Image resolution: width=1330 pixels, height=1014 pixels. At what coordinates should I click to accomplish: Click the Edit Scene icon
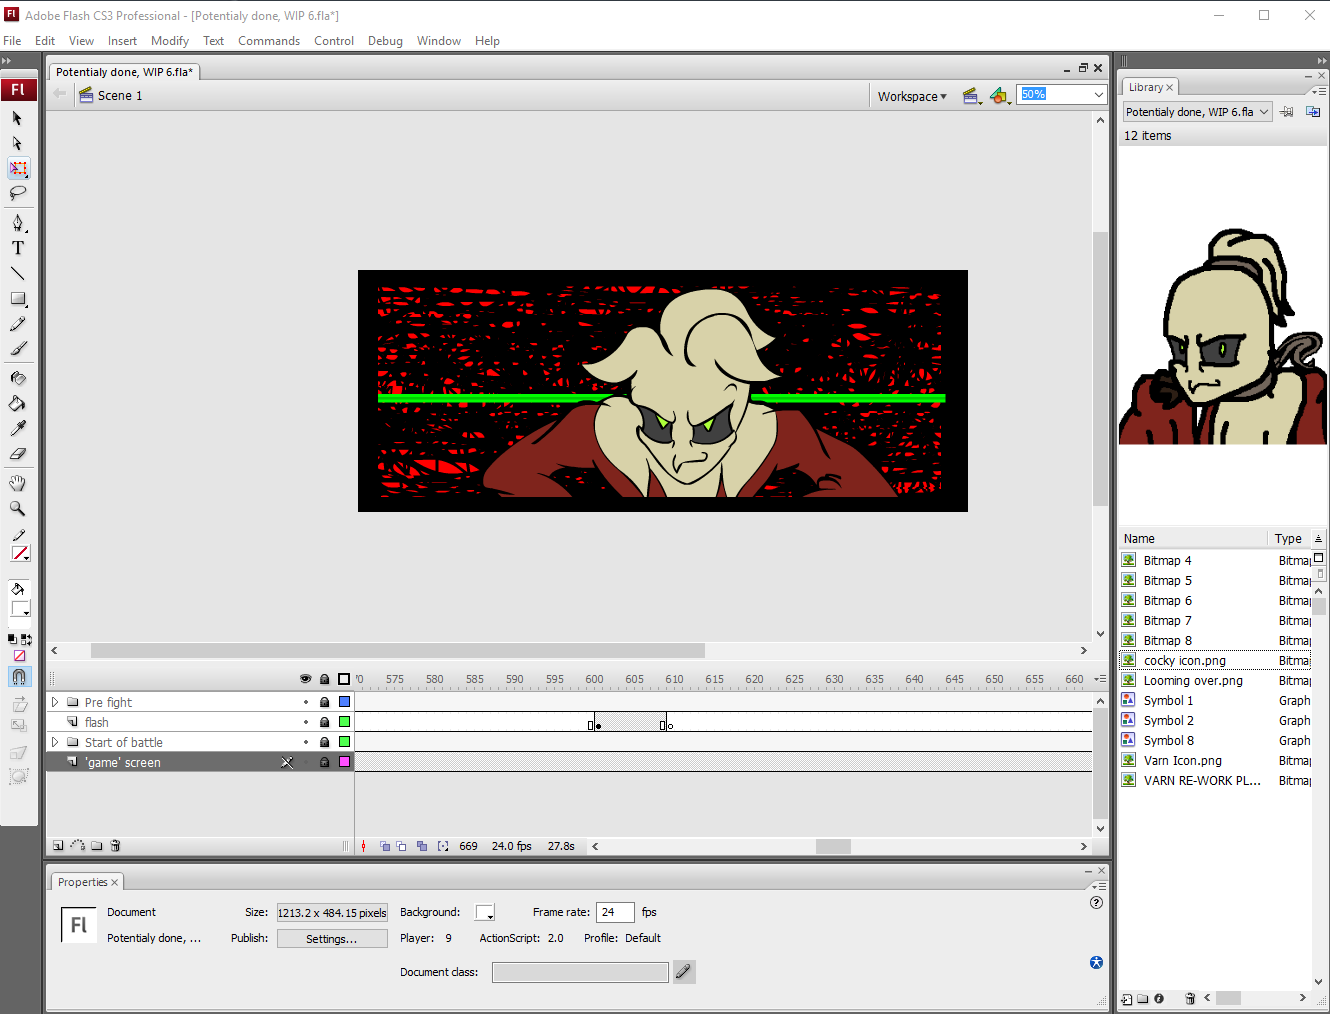pyautogui.click(x=972, y=96)
